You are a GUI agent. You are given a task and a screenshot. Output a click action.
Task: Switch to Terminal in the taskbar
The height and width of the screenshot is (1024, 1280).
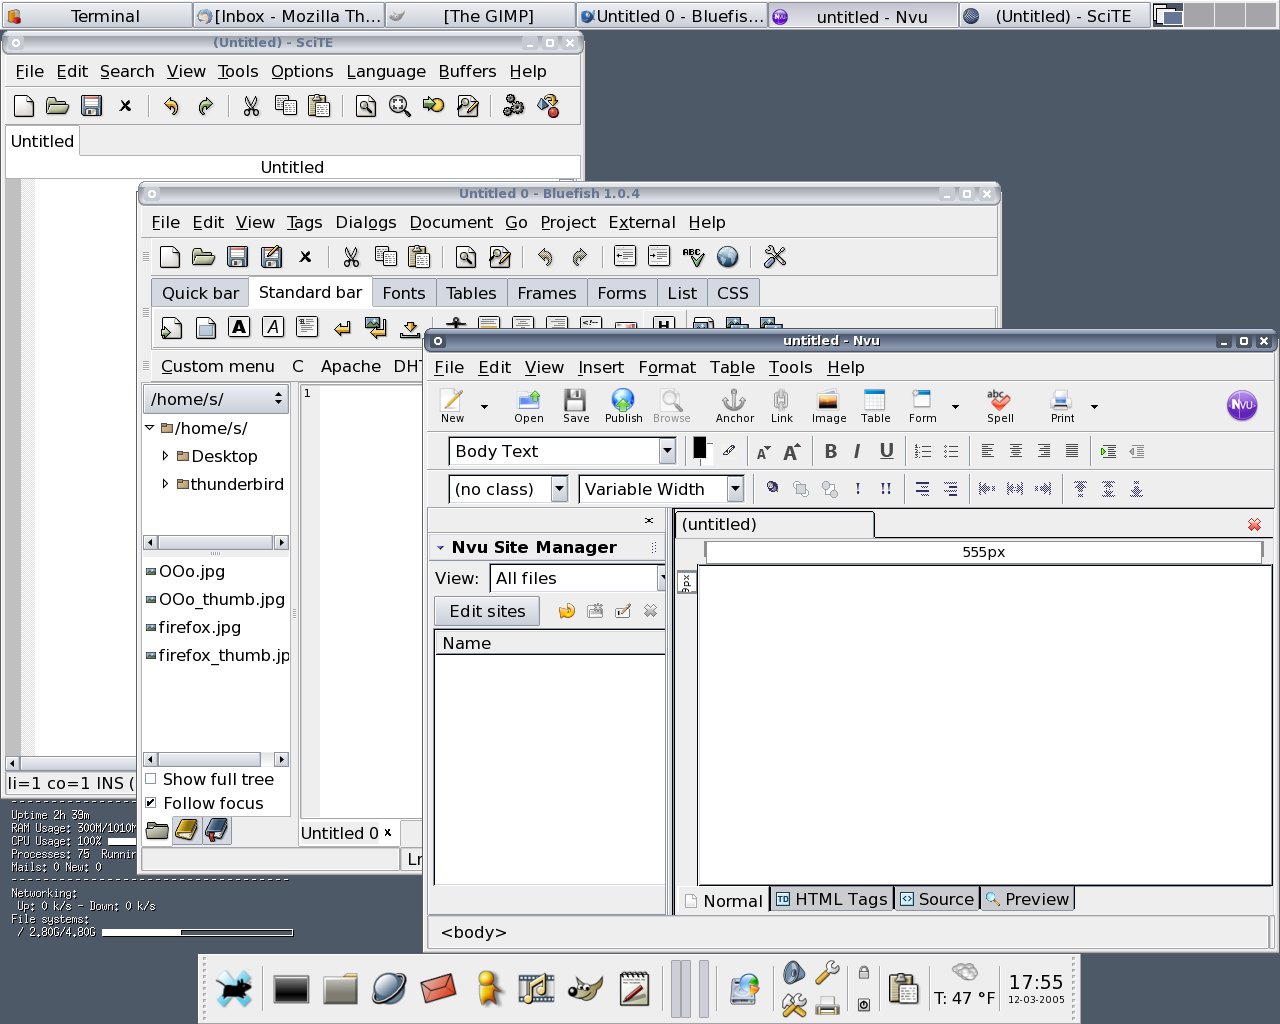(97, 16)
